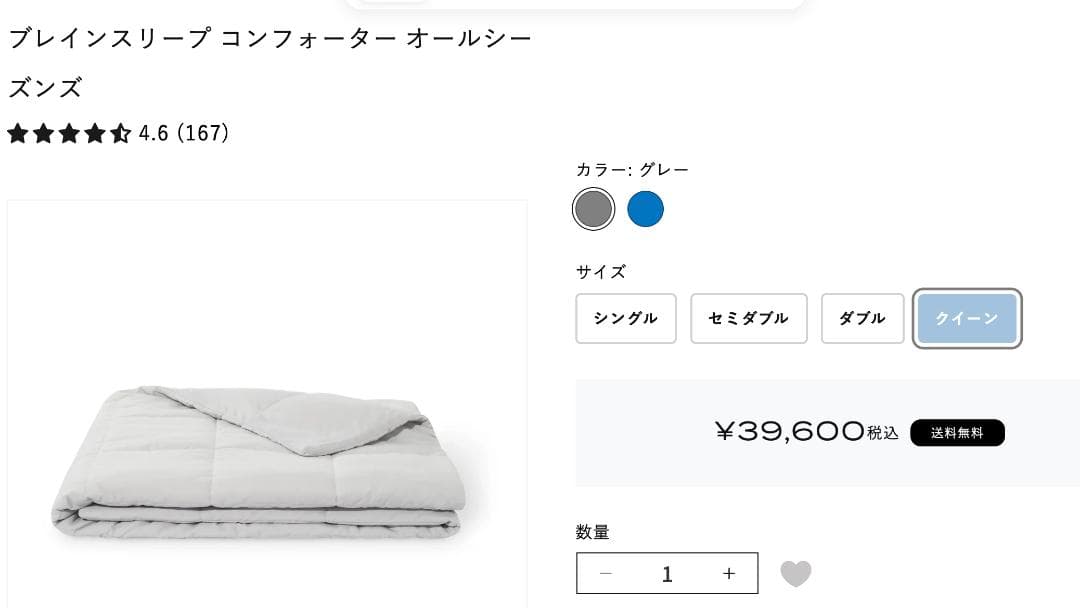The image size is (1080, 608).
Task: Select the blue color swatch
Action: click(645, 208)
